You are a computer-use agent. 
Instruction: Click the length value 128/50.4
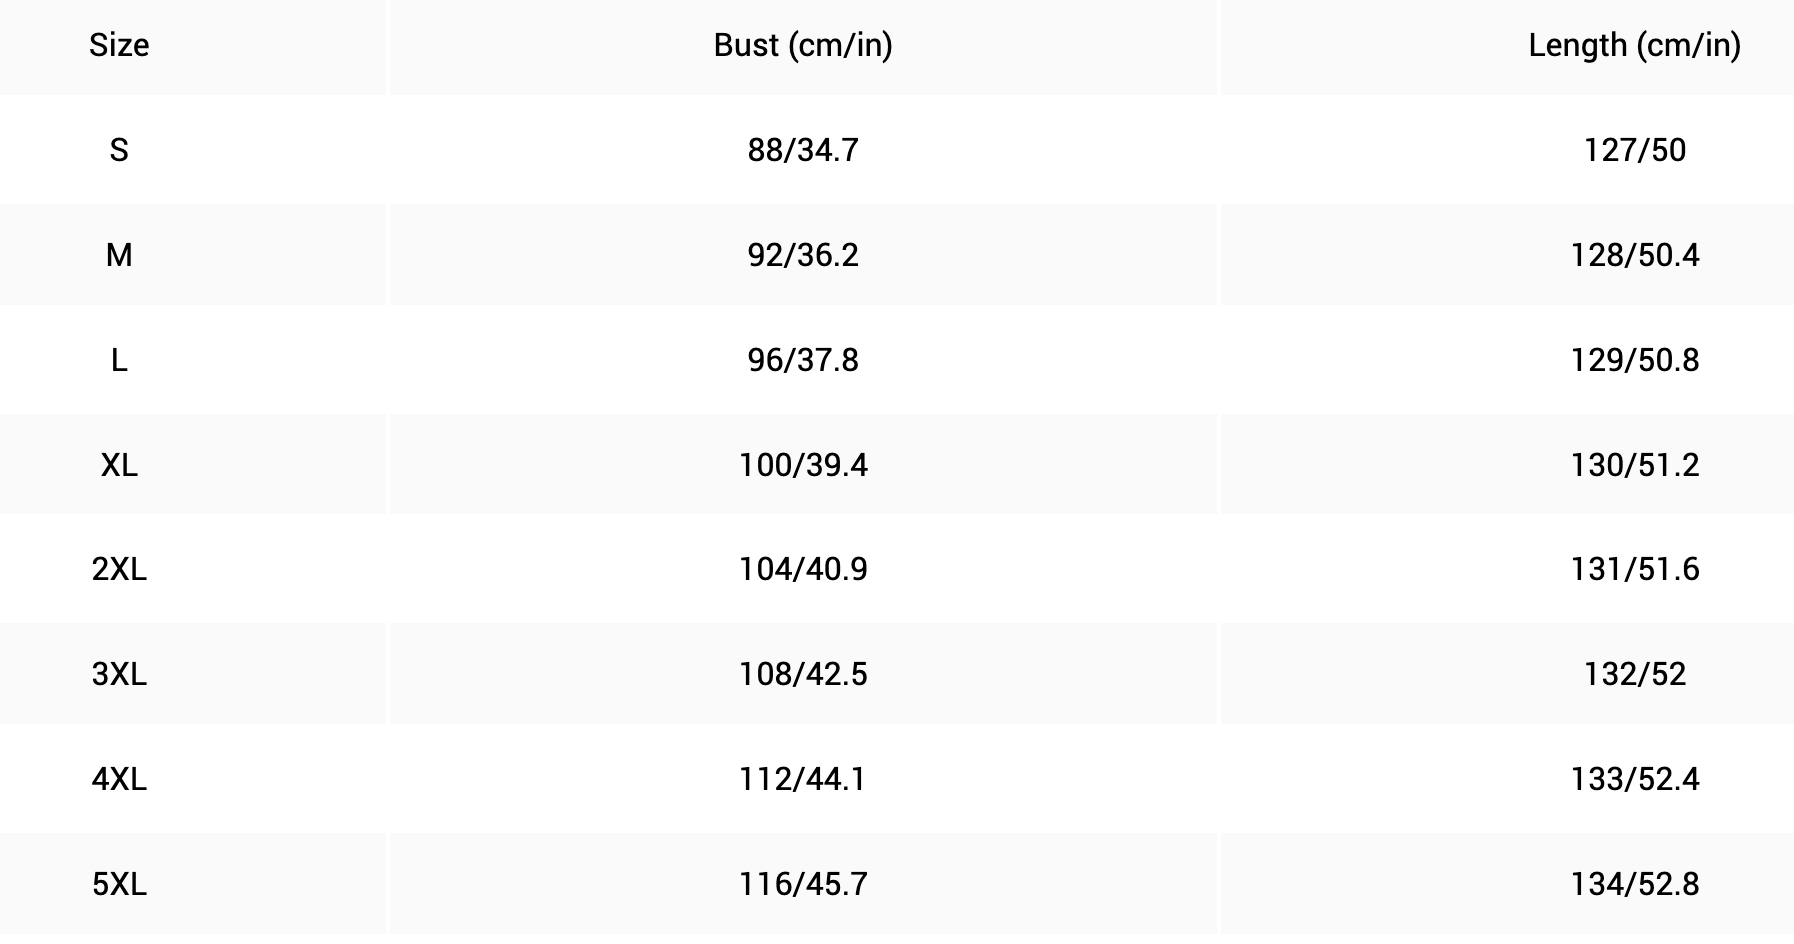pyautogui.click(x=1634, y=255)
